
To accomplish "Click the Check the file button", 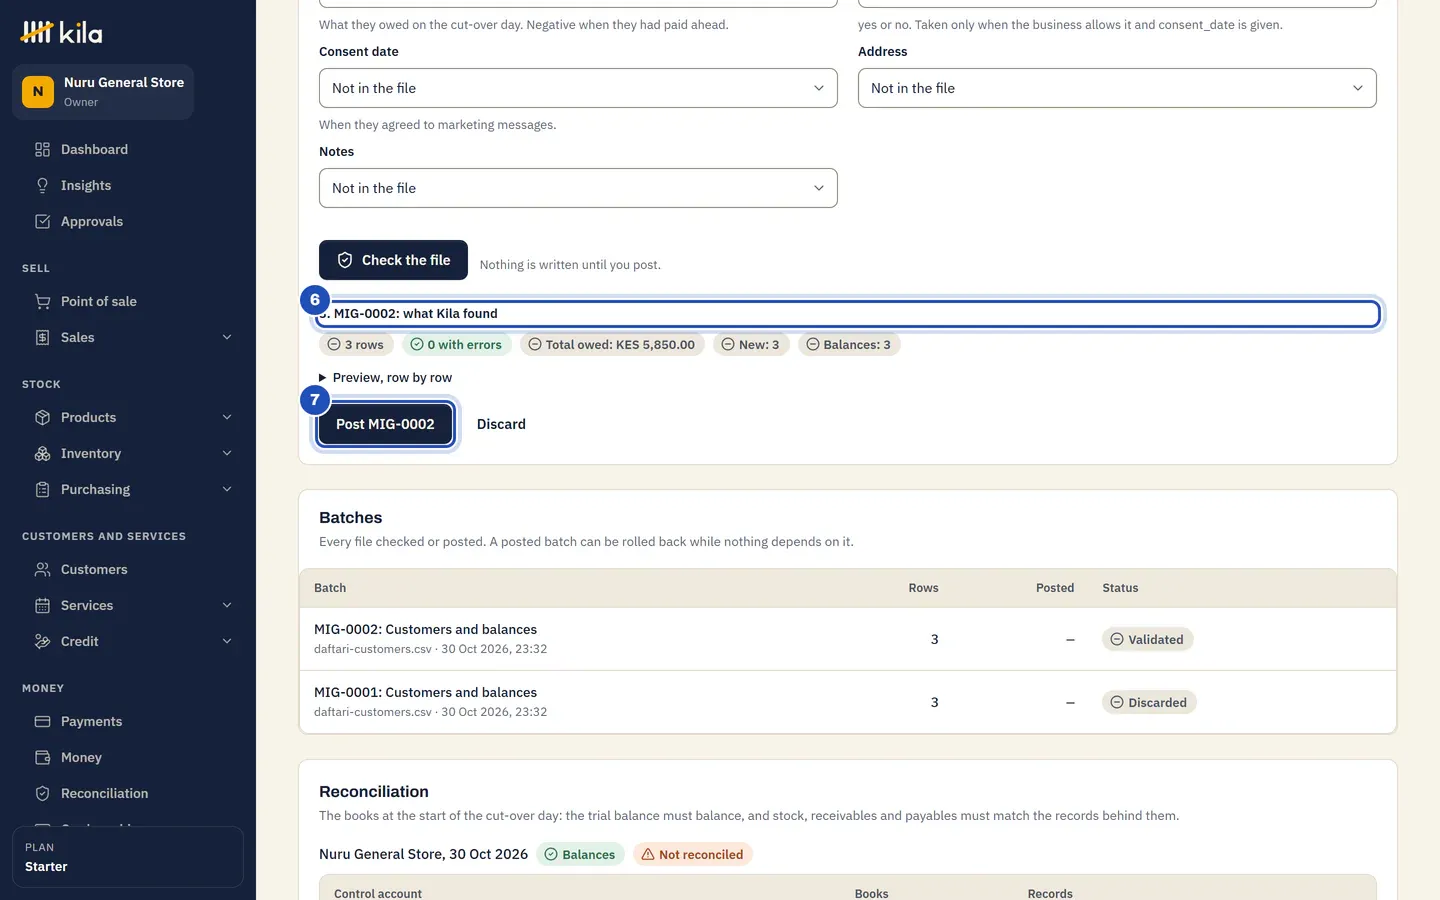I will coord(393,260).
